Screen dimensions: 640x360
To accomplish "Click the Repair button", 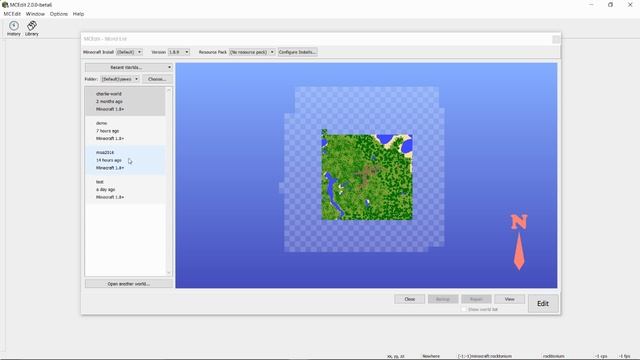I will click(476, 299).
